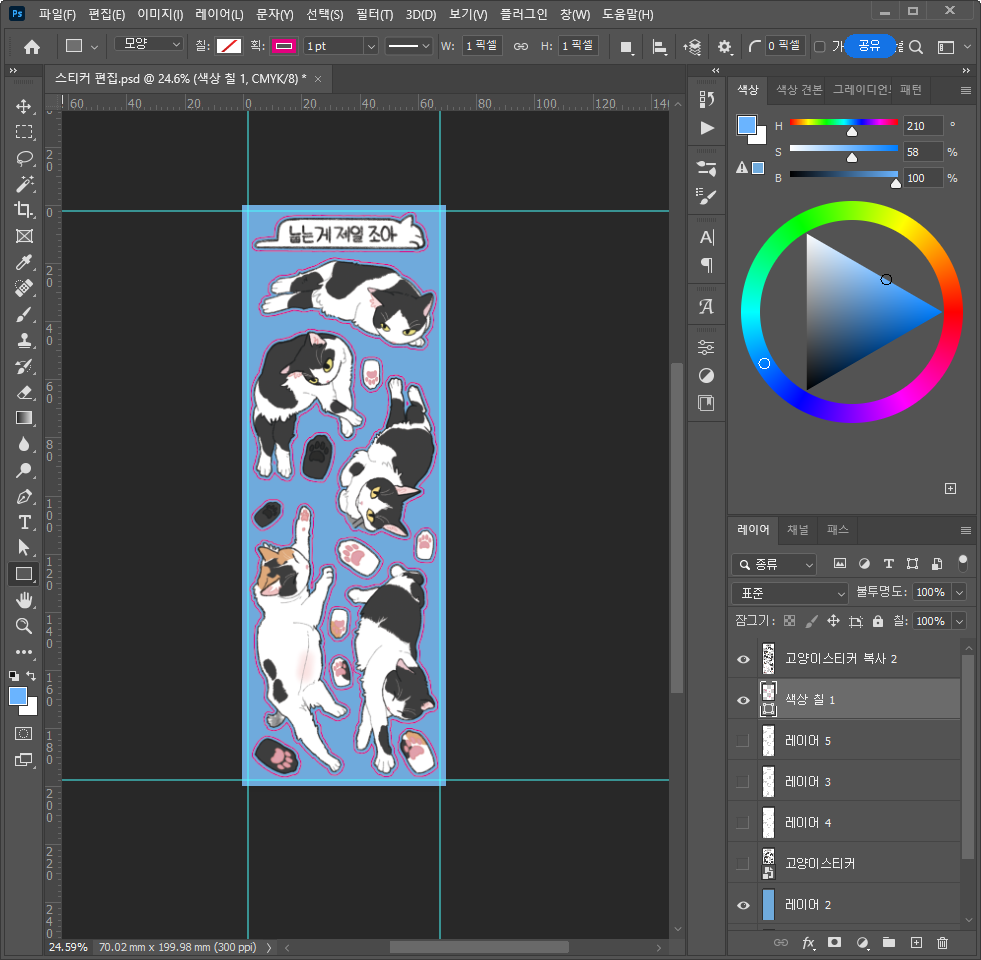Select the Hand tool
981x960 pixels.
click(24, 600)
